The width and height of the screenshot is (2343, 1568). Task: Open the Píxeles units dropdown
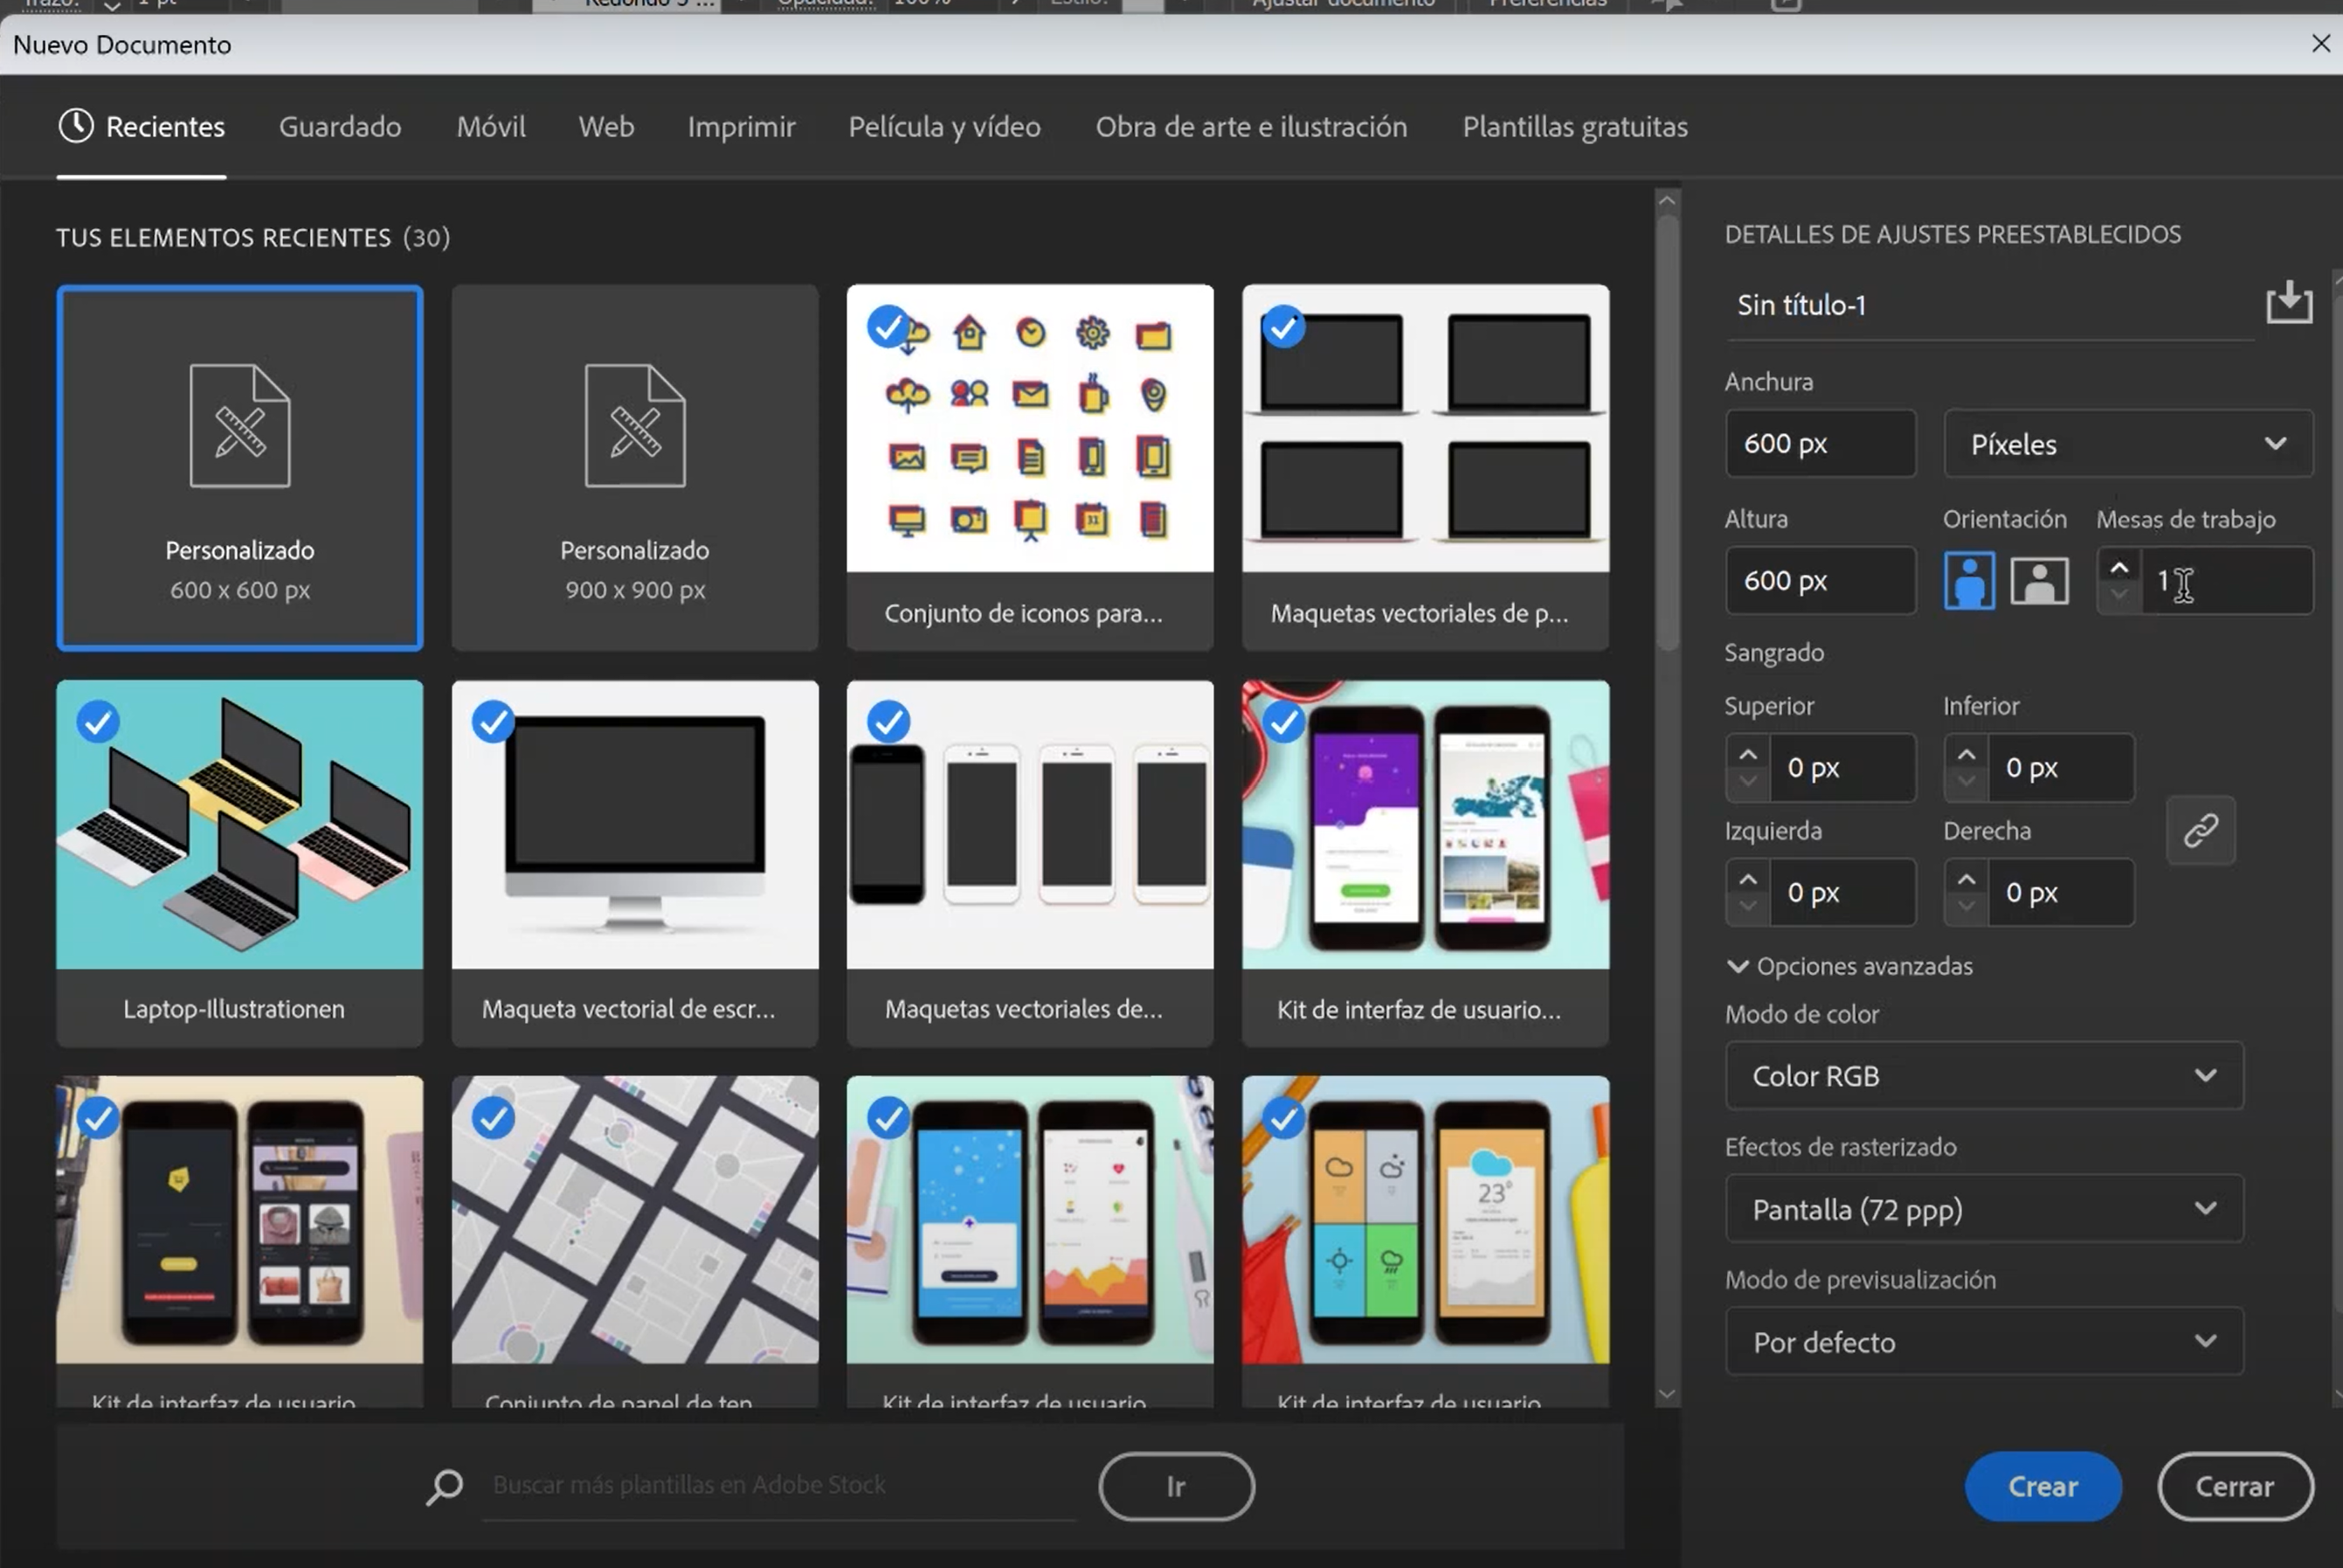tap(2127, 443)
